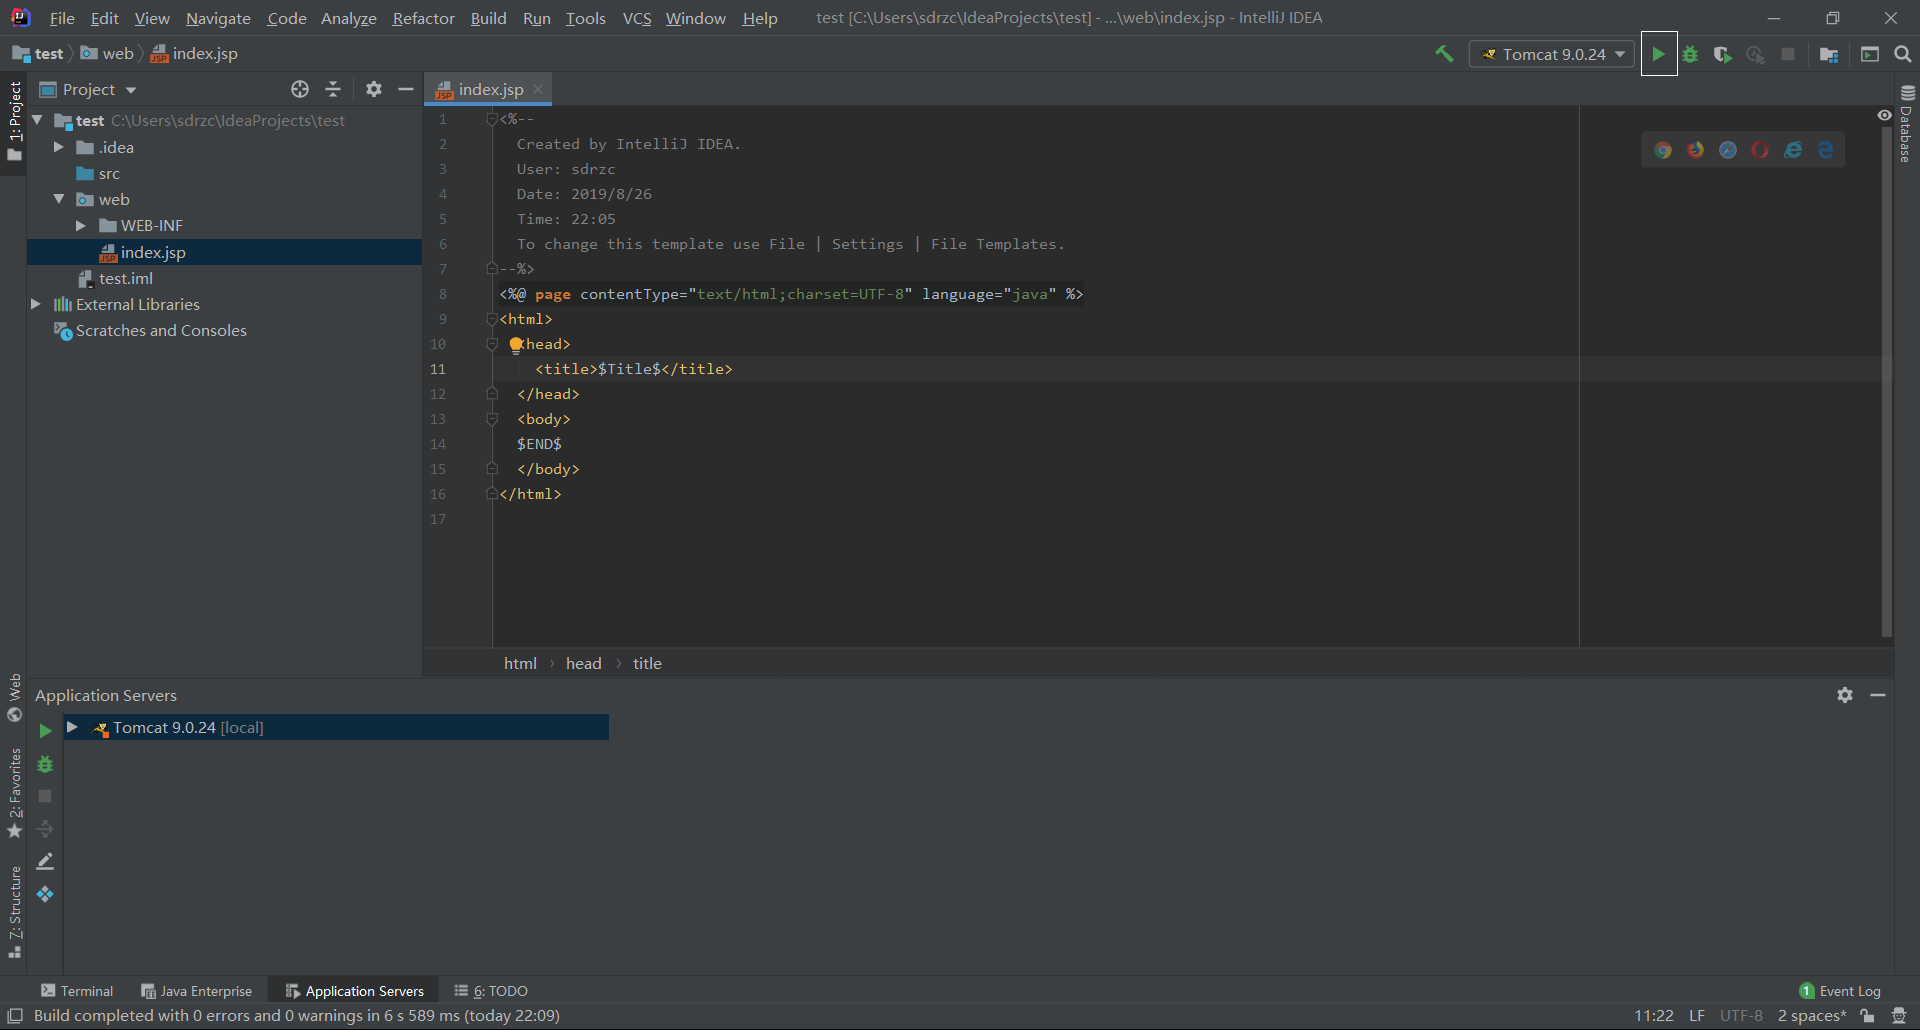1920x1030 pixels.
Task: Open the Refactor menu
Action: point(423,18)
